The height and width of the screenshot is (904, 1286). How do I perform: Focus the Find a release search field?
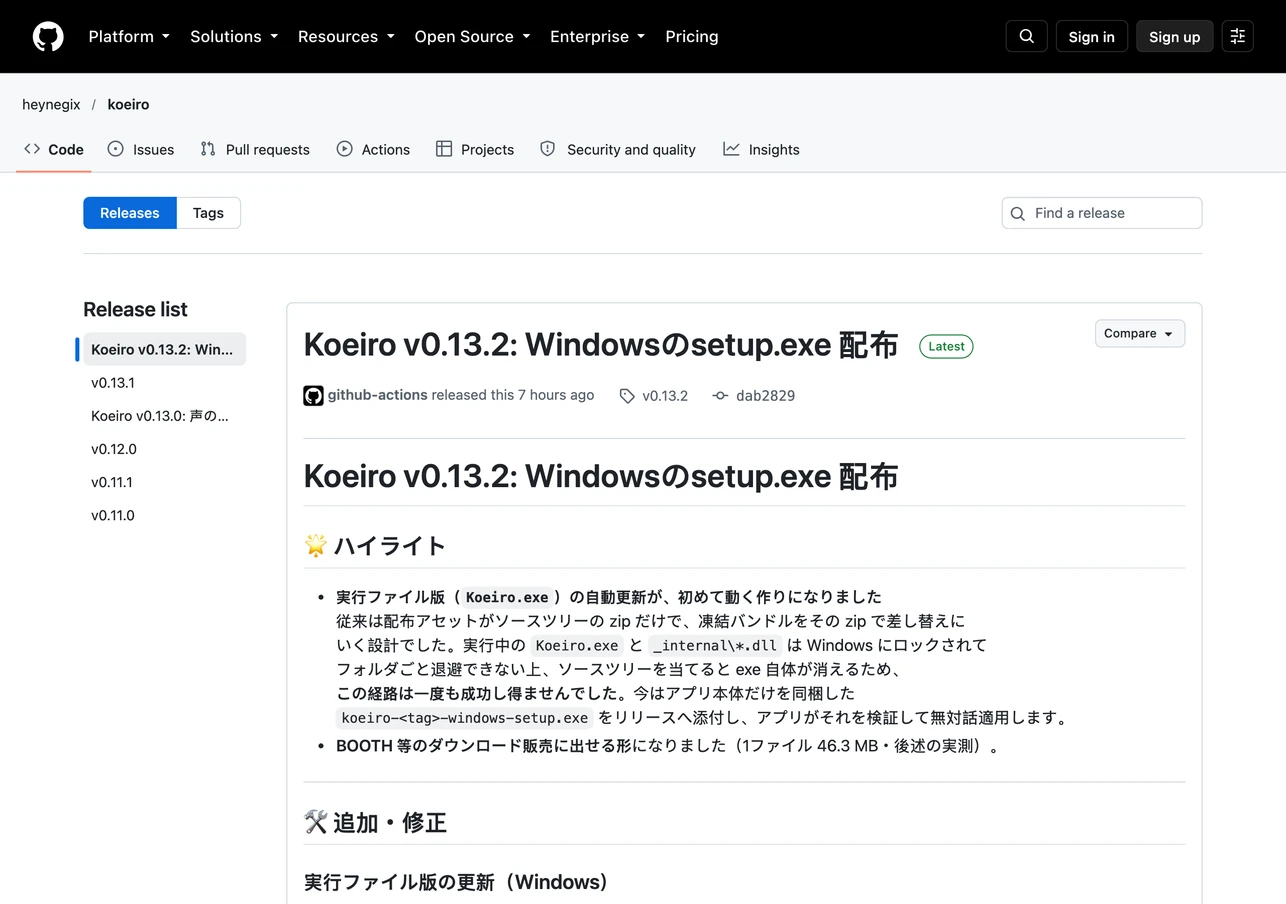[1102, 213]
